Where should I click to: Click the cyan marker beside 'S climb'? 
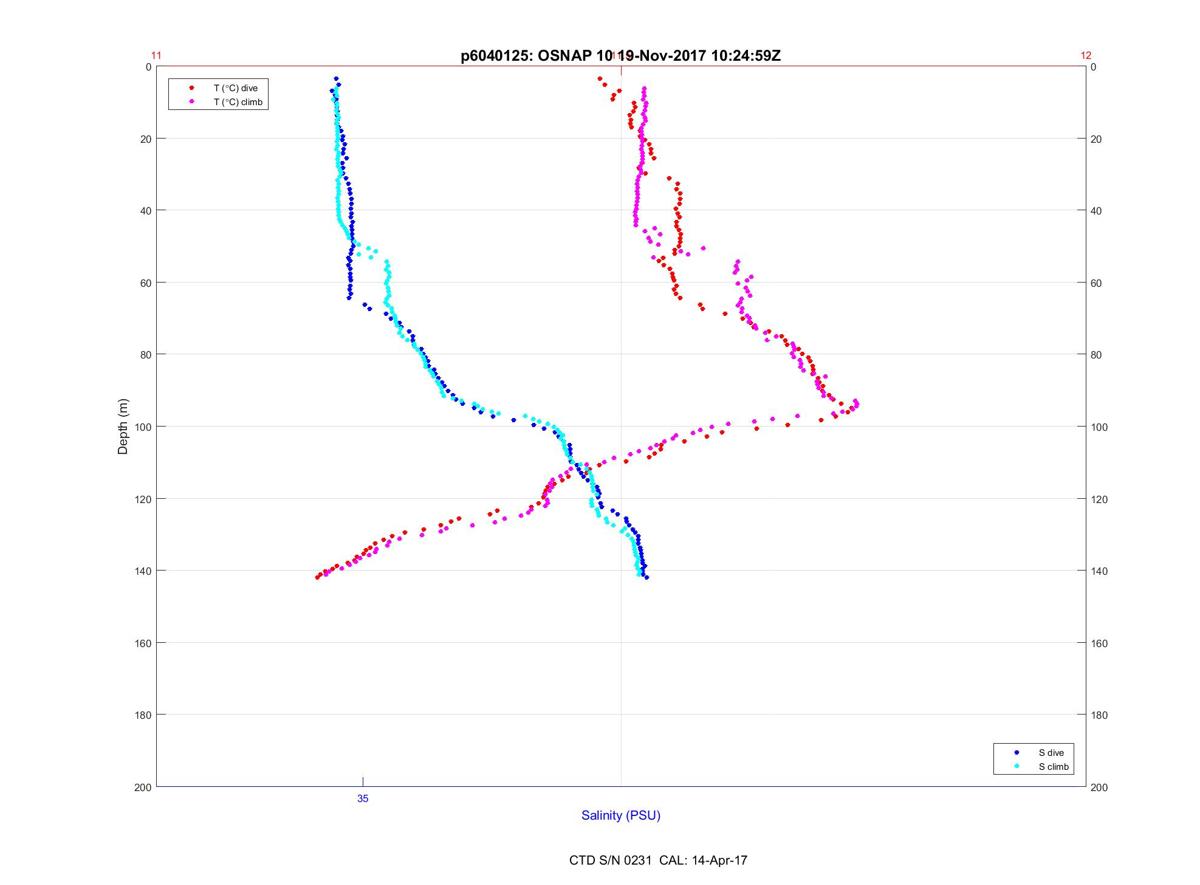[x=1016, y=766]
